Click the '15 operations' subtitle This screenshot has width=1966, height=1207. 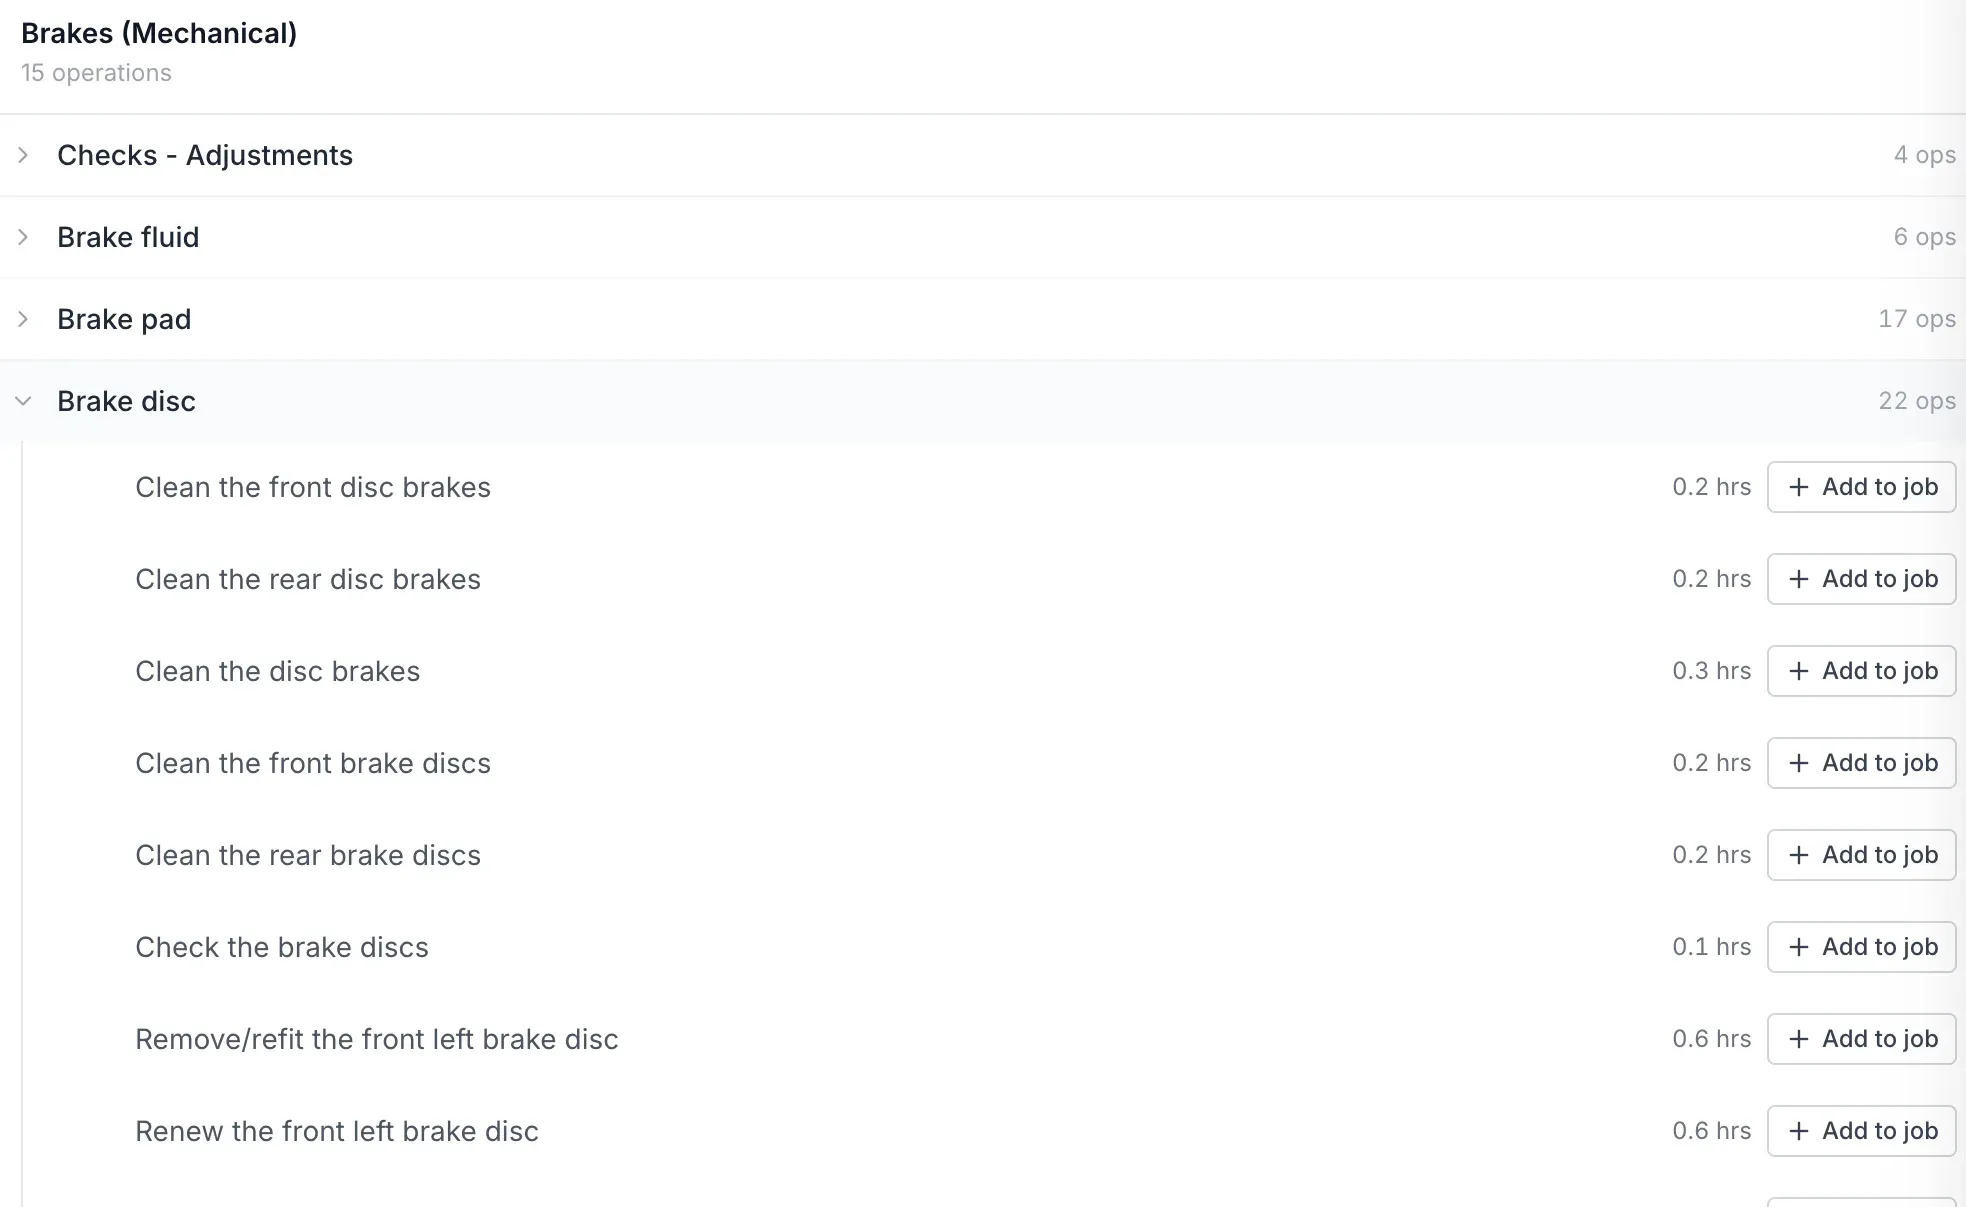(x=96, y=73)
